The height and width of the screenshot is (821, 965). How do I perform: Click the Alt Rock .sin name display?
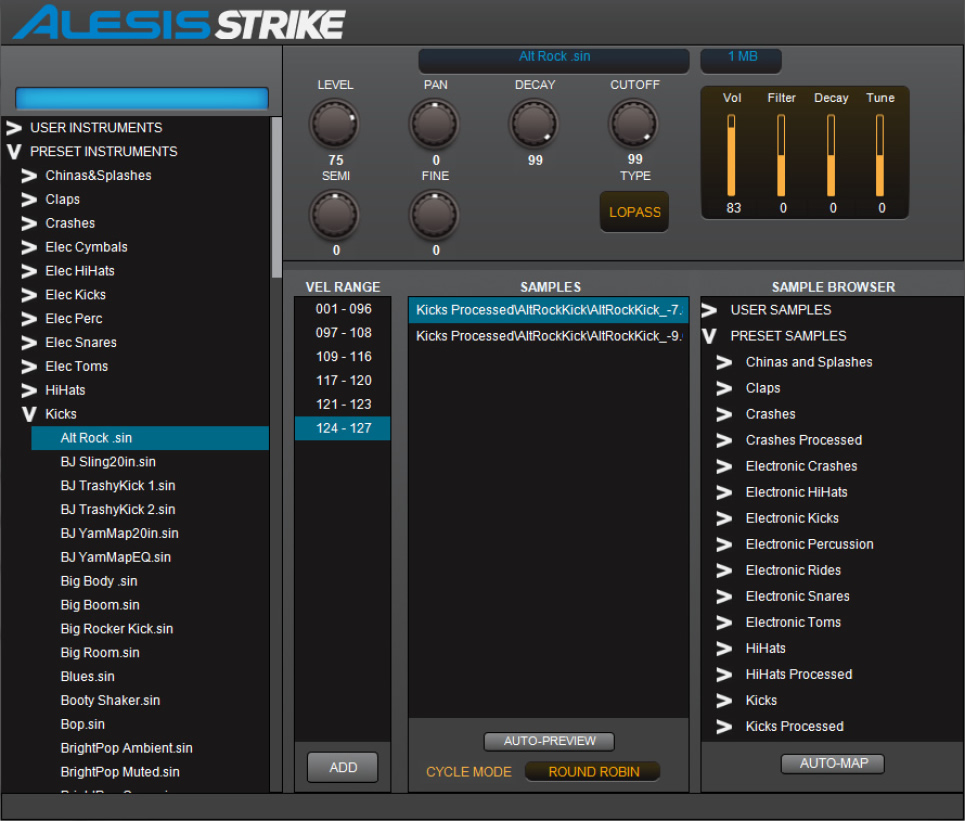[554, 60]
